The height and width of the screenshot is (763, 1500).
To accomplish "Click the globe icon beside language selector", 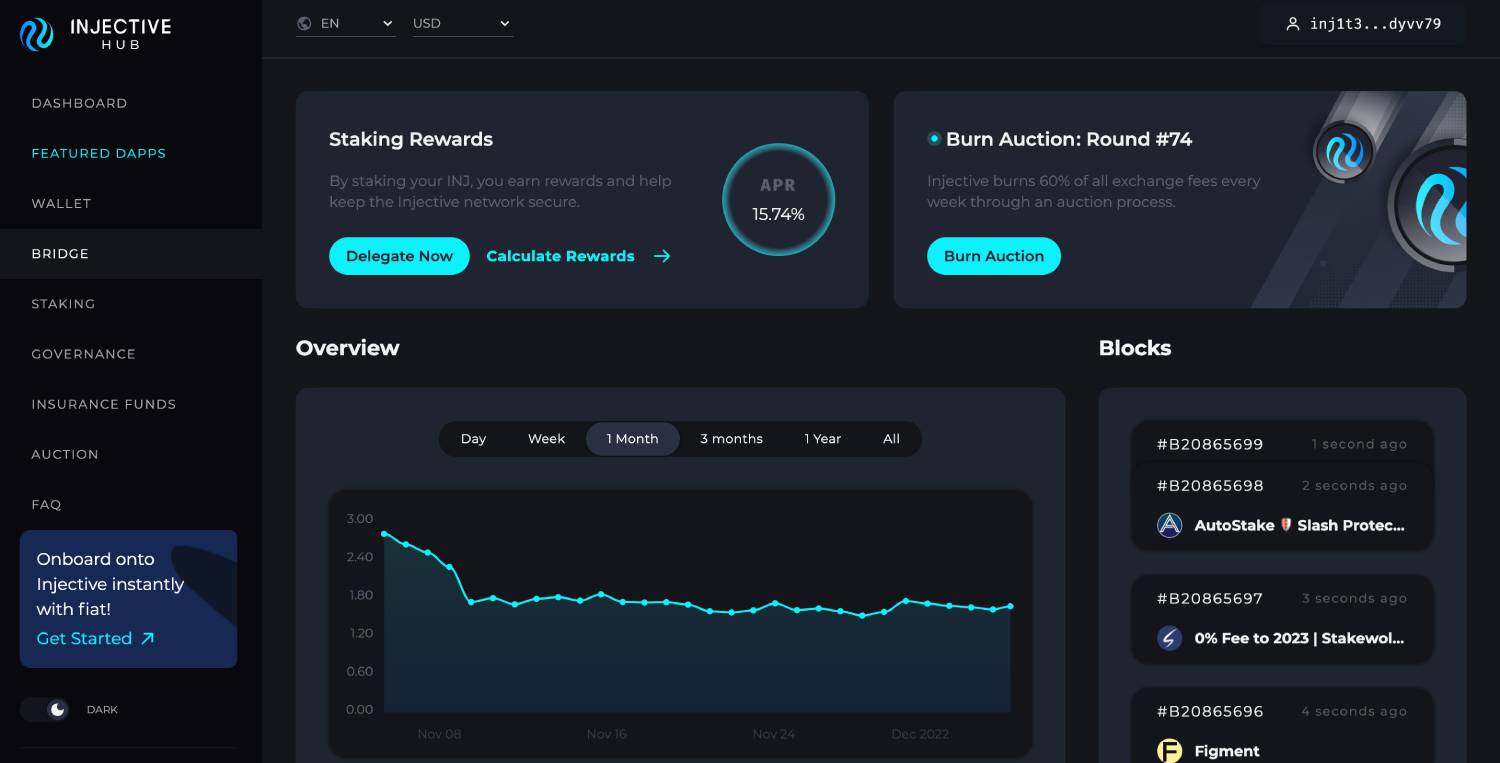I will [x=304, y=23].
